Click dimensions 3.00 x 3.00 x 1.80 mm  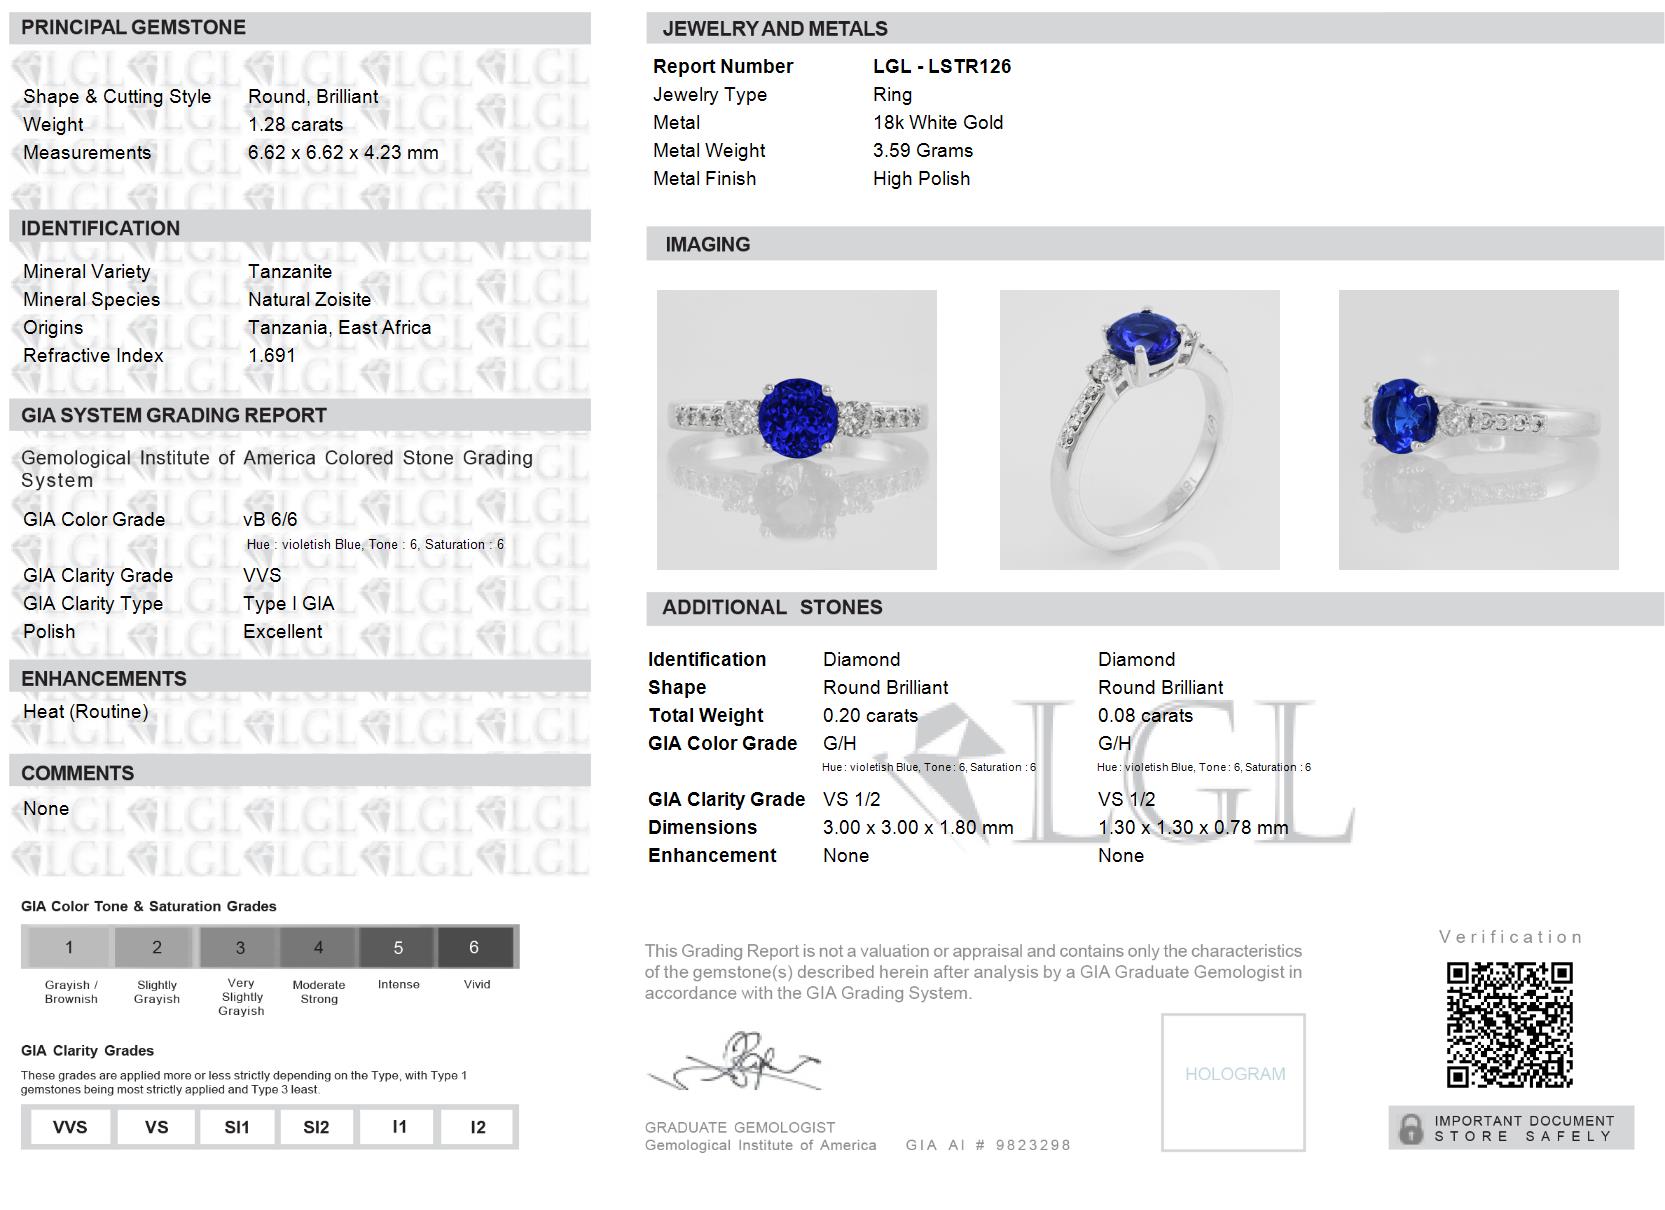918,827
